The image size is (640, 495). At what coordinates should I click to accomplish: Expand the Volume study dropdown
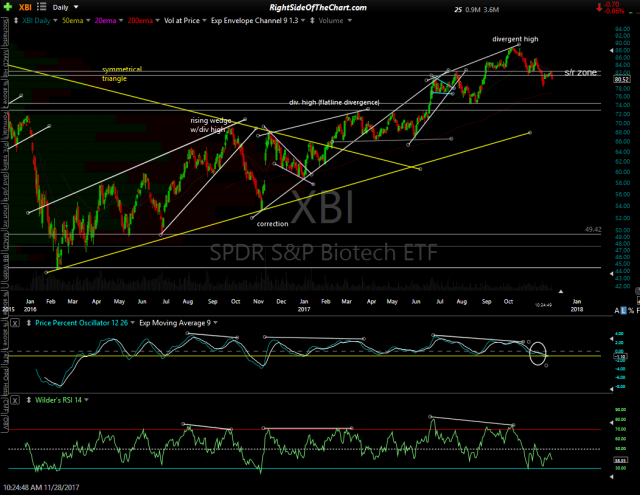click(x=349, y=20)
